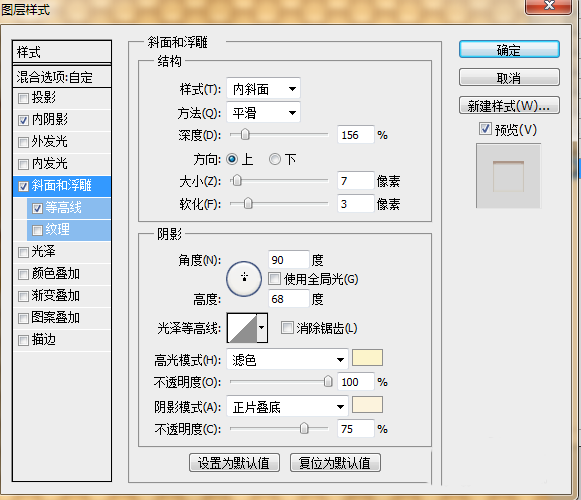Click the style preview thumbnail
The image size is (581, 500).
508,176
